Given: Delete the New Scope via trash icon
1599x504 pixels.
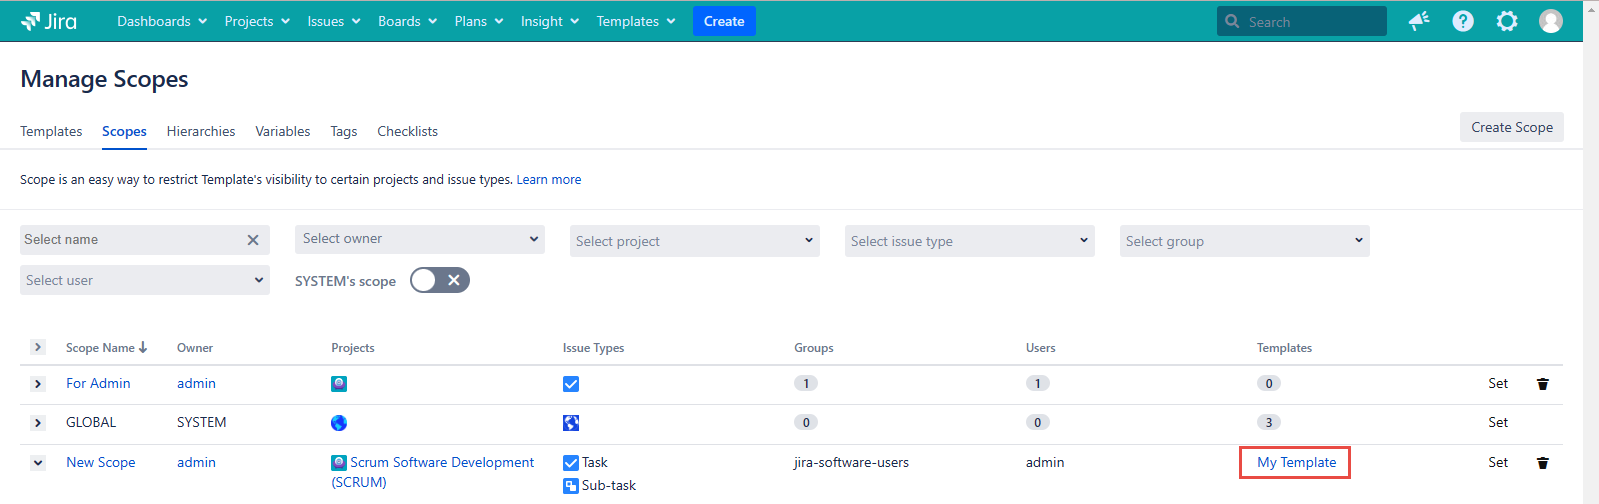Looking at the screenshot, I should click(x=1543, y=463).
